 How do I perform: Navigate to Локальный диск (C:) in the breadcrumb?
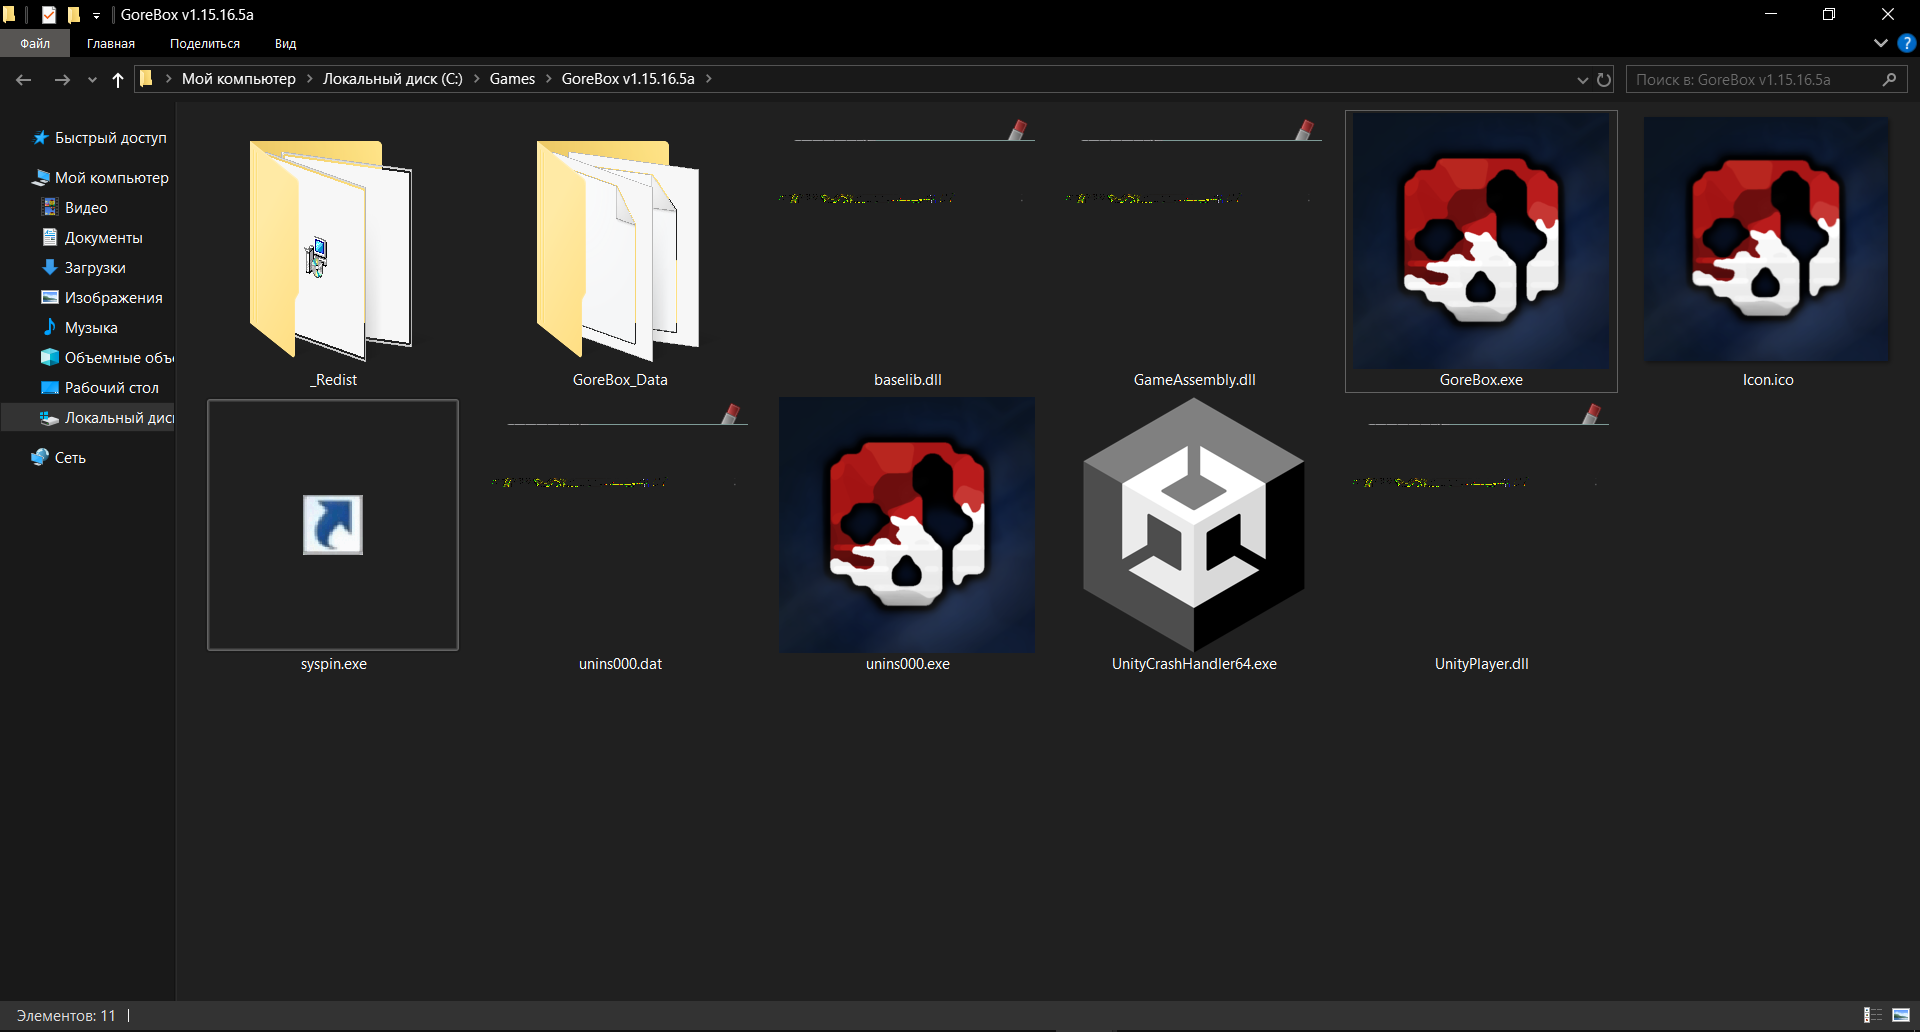click(393, 79)
